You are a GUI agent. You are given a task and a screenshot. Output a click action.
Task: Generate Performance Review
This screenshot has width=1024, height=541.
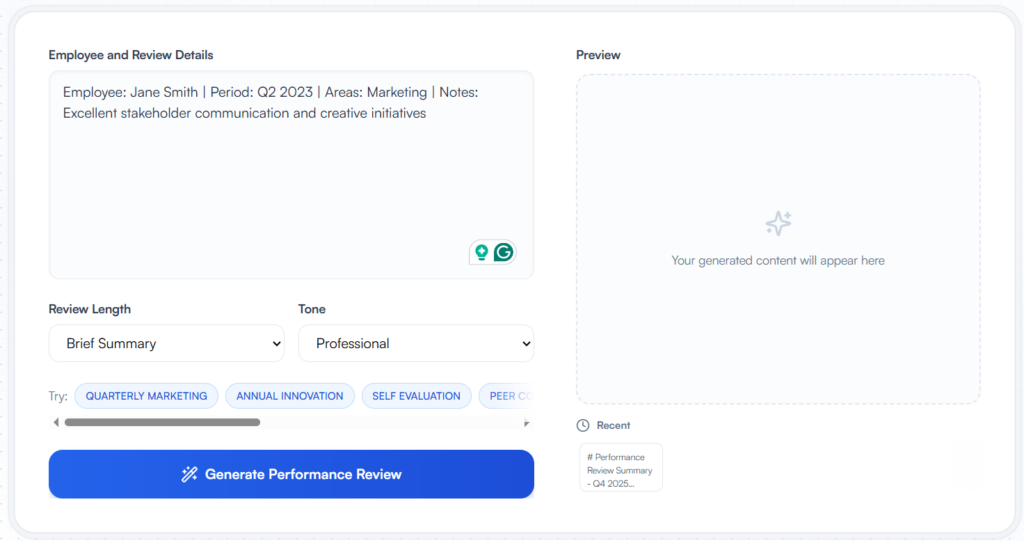[291, 474]
